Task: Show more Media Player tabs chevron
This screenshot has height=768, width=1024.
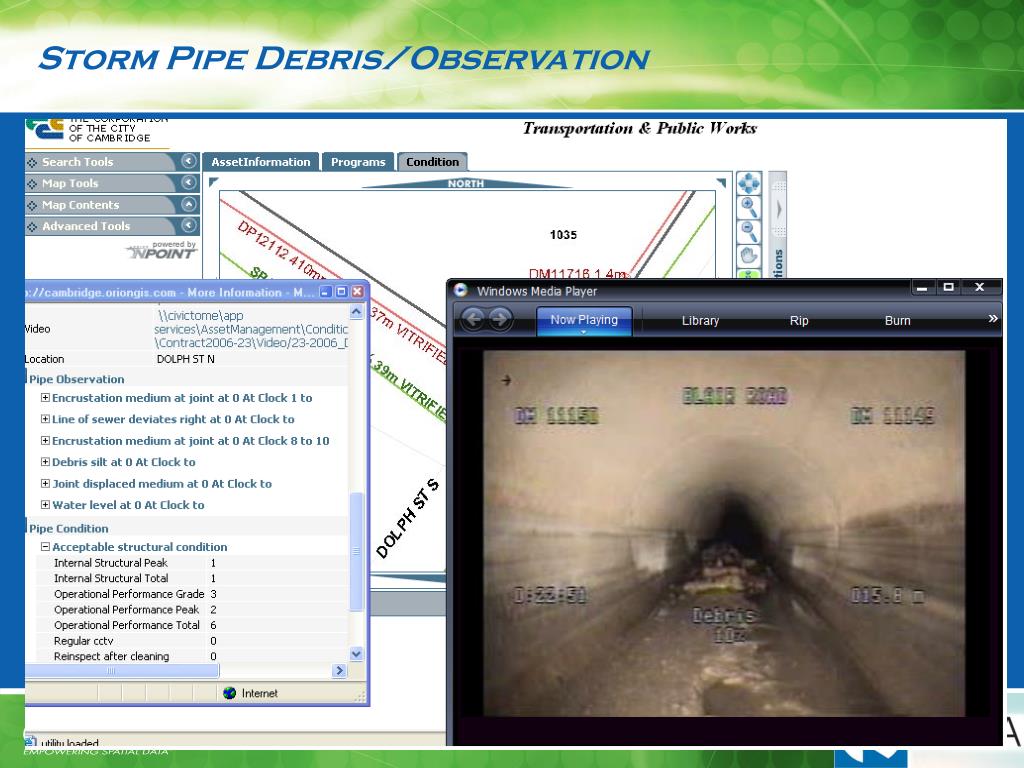Action: click(x=993, y=319)
